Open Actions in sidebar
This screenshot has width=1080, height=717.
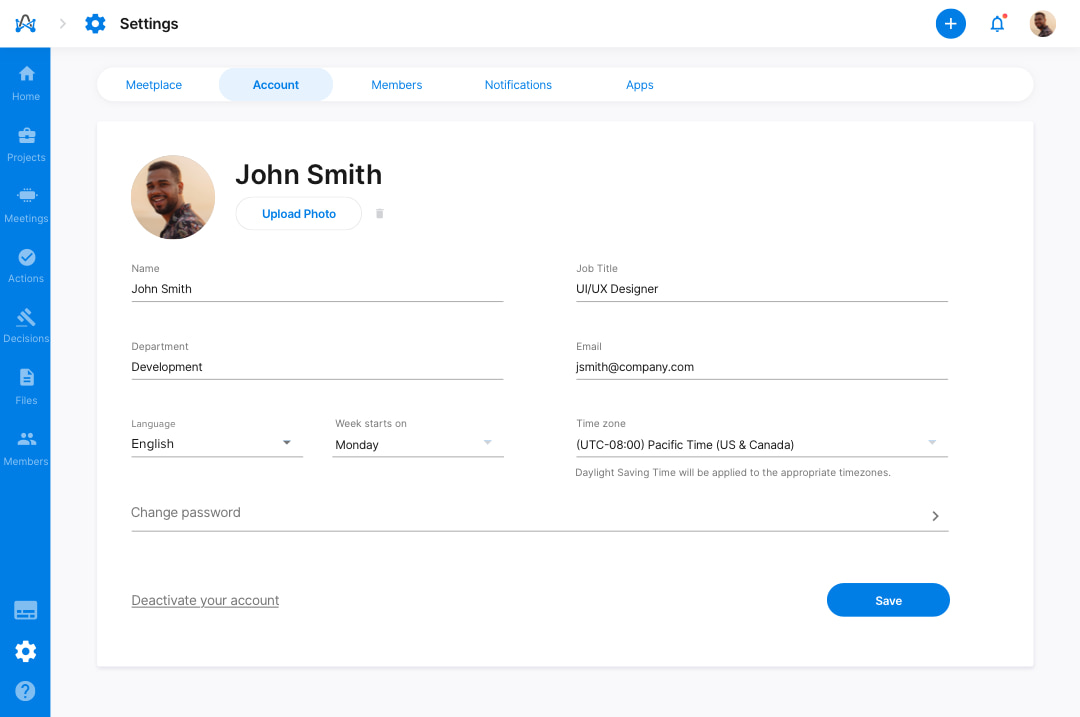click(26, 266)
